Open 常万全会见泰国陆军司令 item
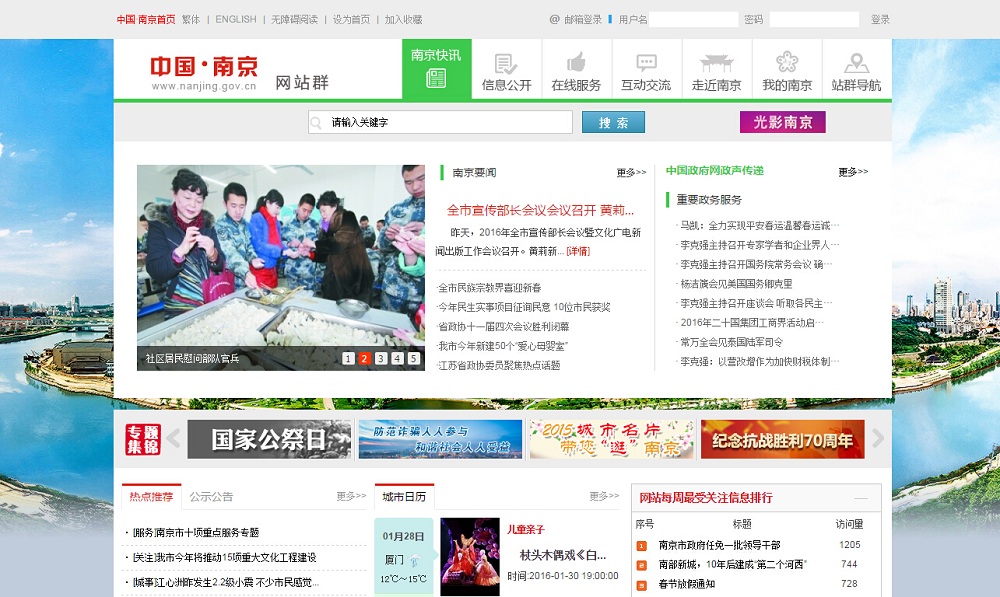Image resolution: width=1000 pixels, height=597 pixels. [731, 342]
